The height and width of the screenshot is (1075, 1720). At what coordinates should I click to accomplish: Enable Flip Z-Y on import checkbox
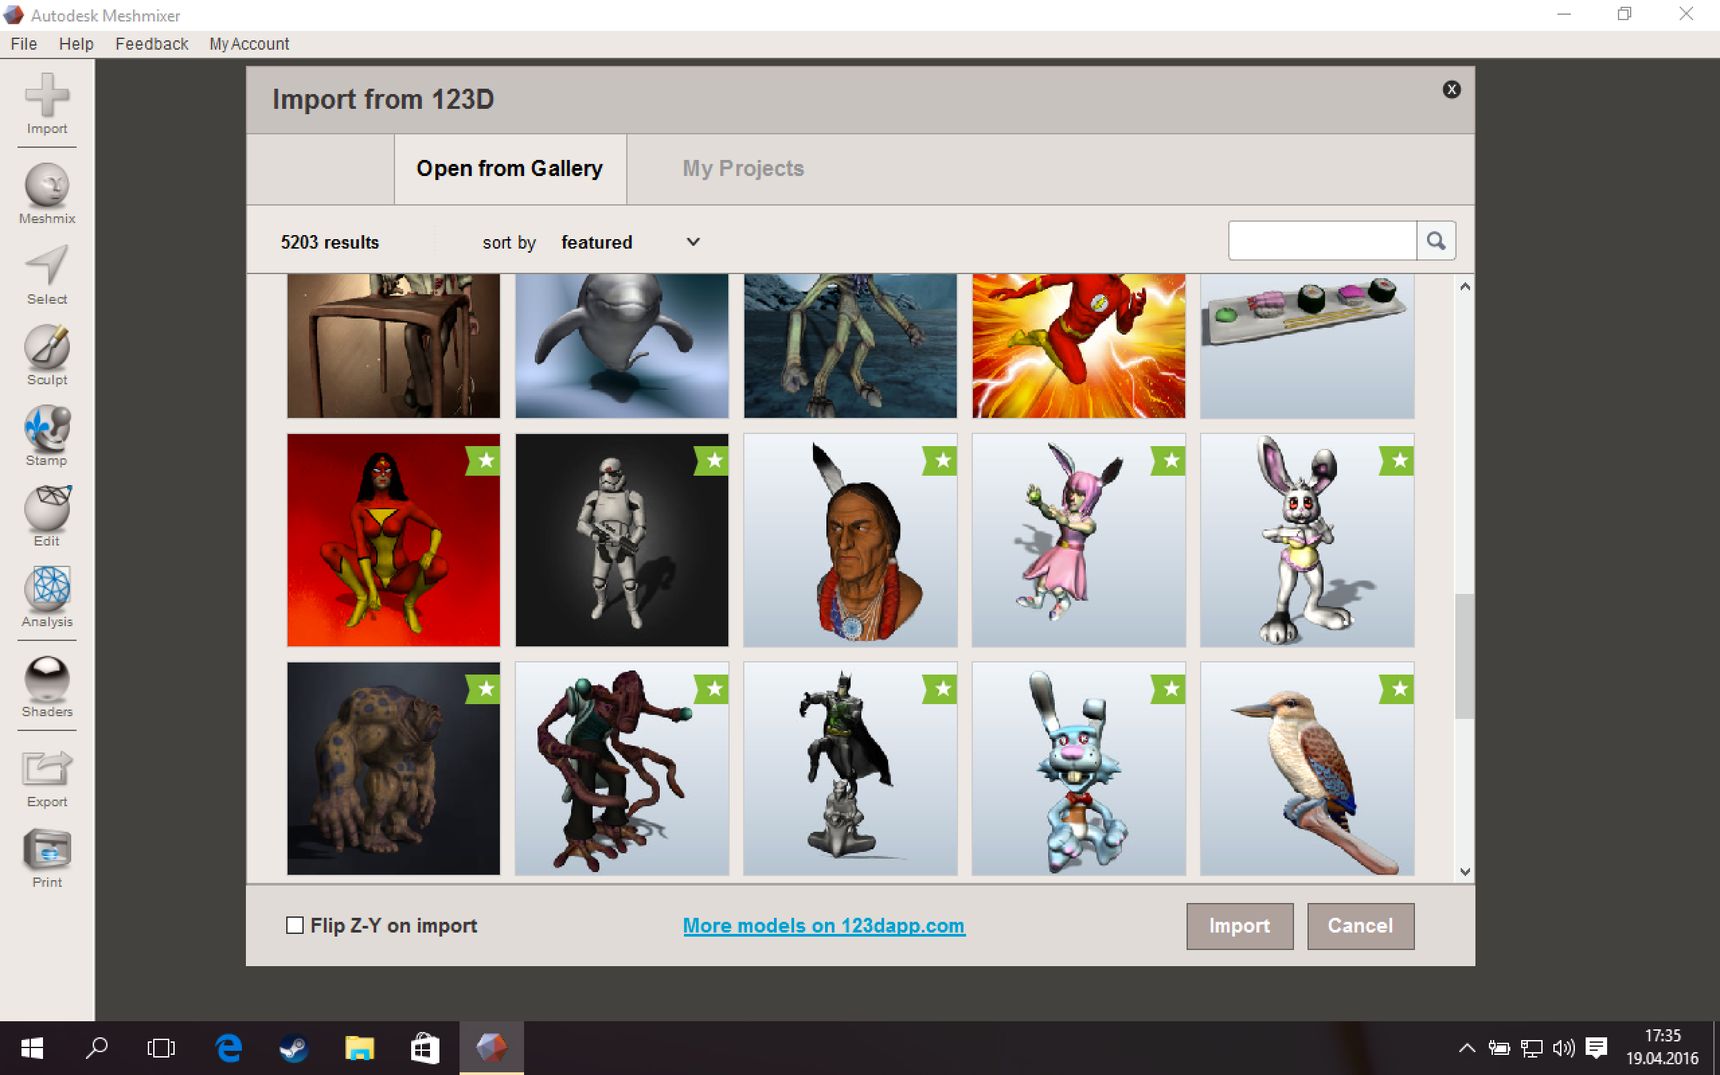(295, 926)
